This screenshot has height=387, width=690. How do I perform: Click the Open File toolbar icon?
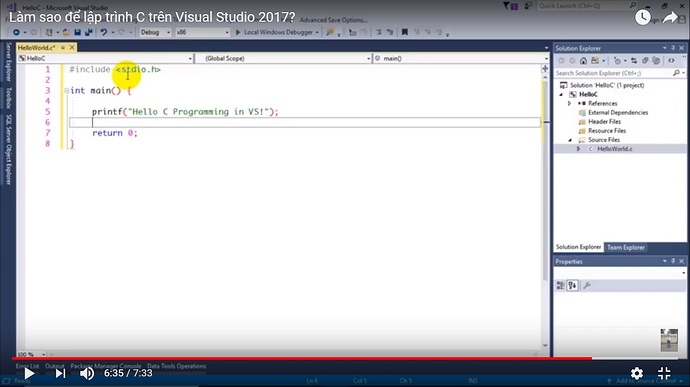[x=66, y=32]
